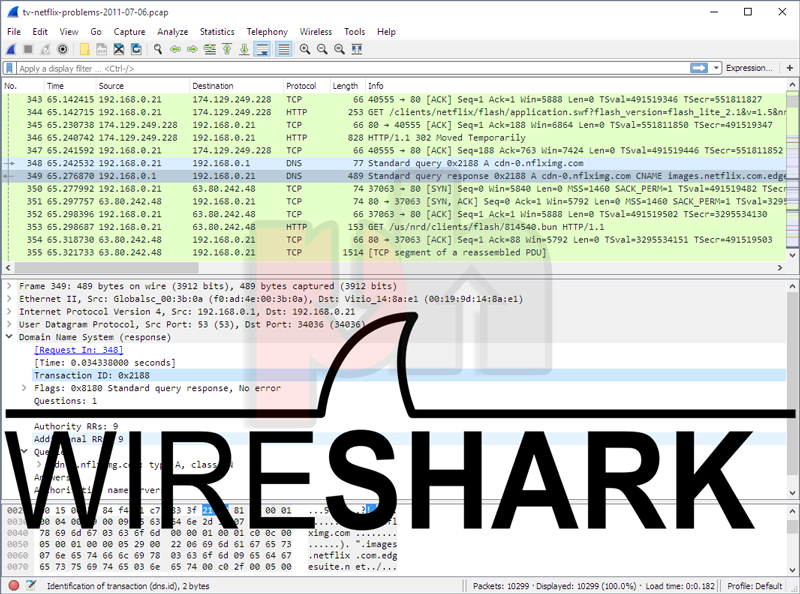Toggle packet list colorization
800x594 pixels.
tap(284, 49)
